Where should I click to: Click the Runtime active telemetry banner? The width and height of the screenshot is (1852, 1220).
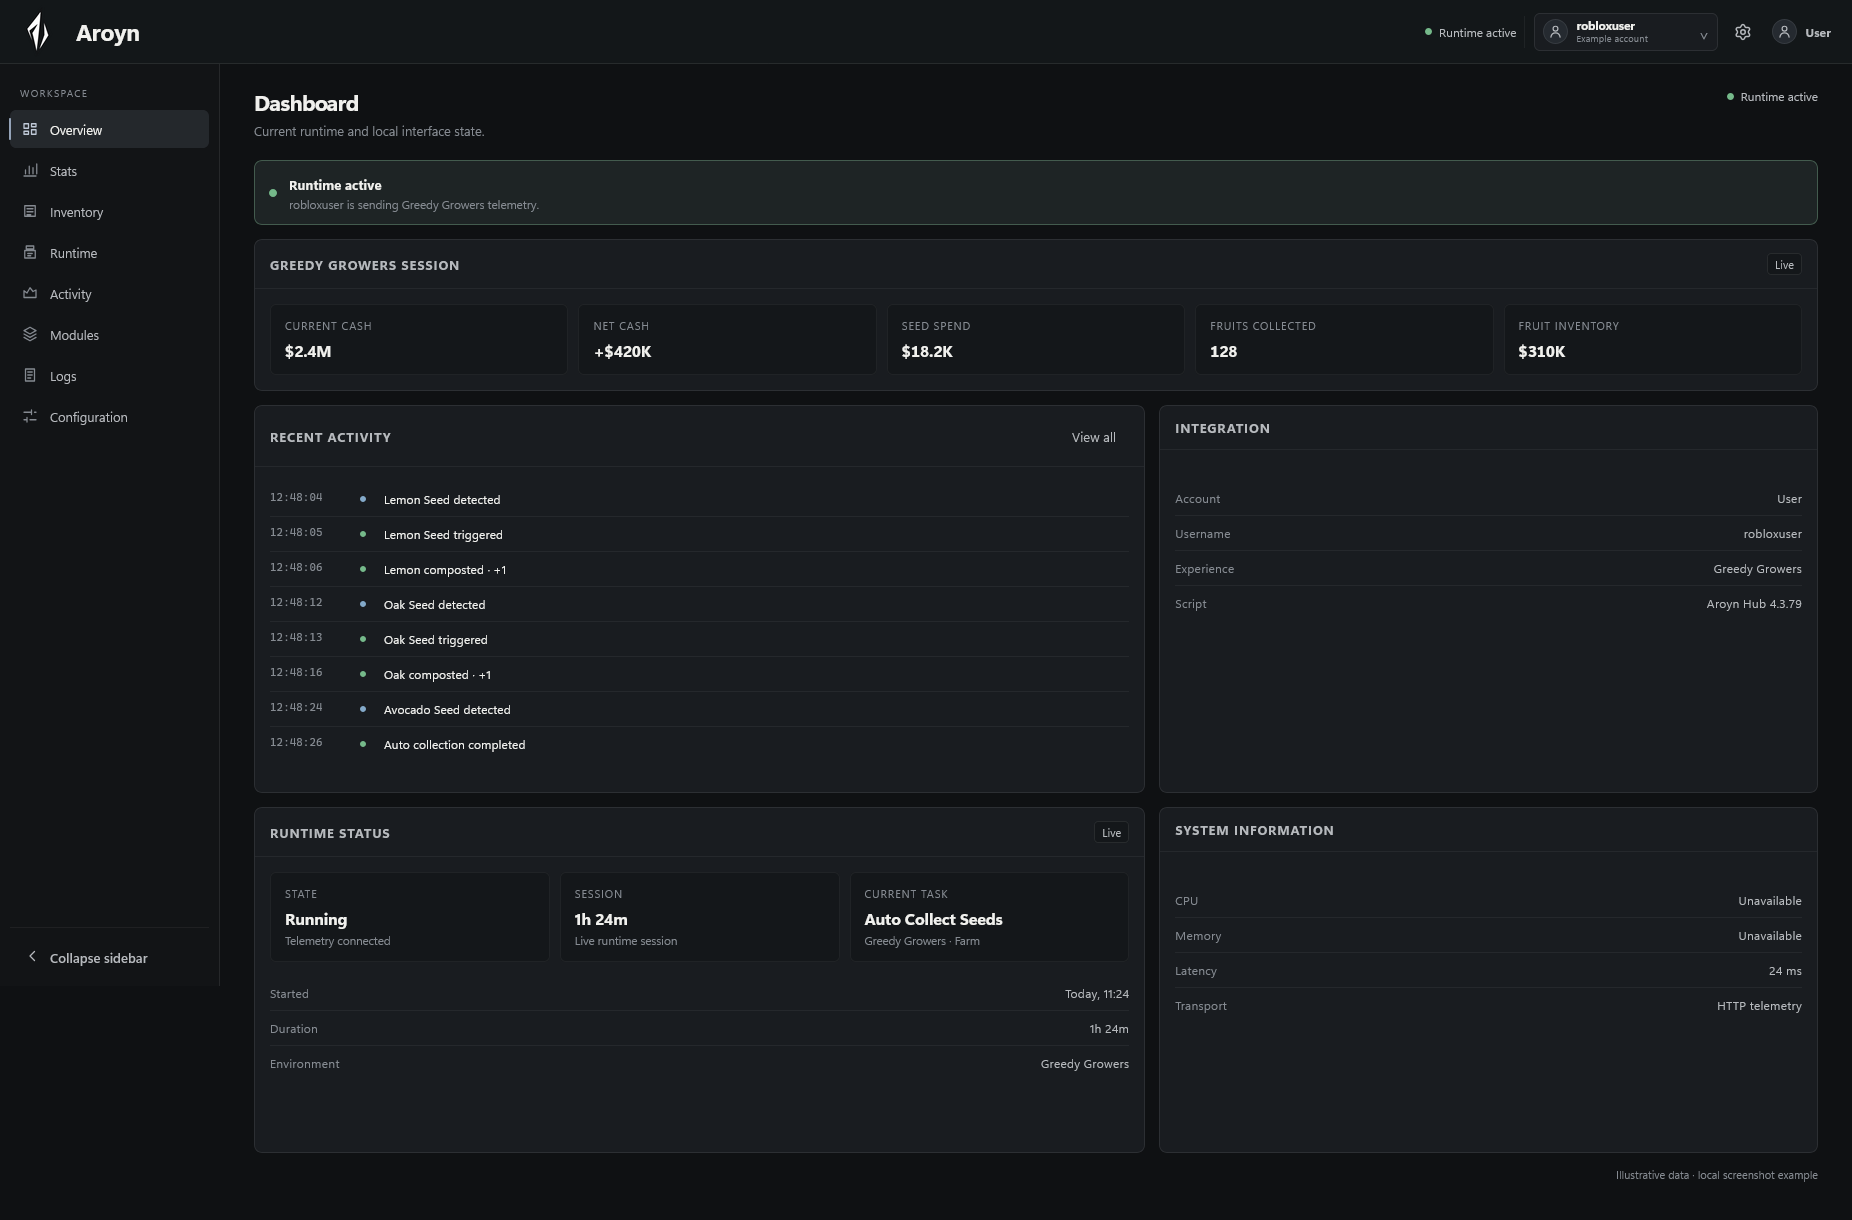pos(1035,192)
